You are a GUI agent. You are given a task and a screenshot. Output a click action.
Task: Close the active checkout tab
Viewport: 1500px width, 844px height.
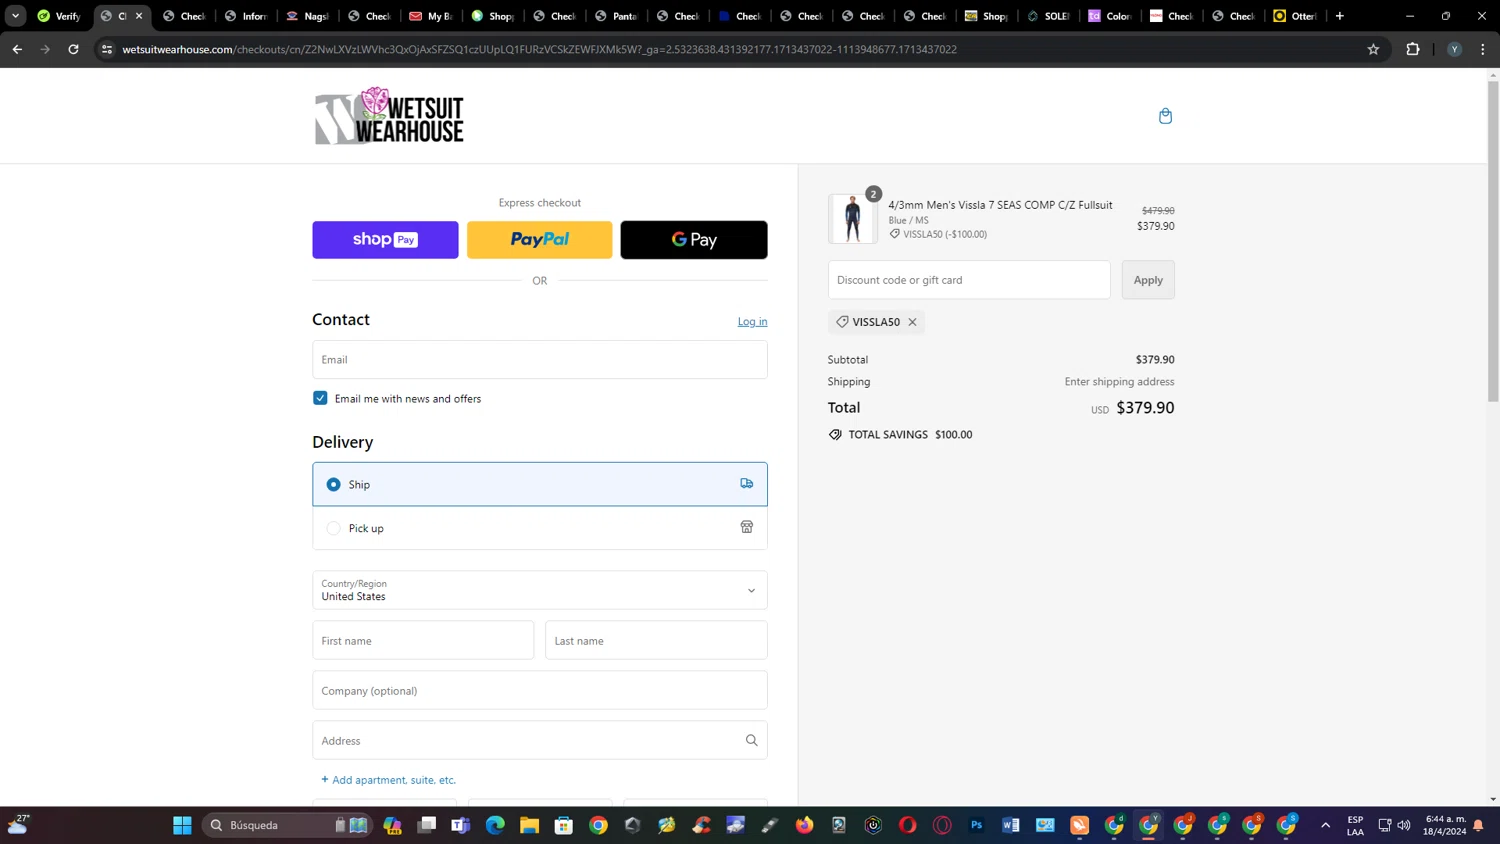coord(139,16)
